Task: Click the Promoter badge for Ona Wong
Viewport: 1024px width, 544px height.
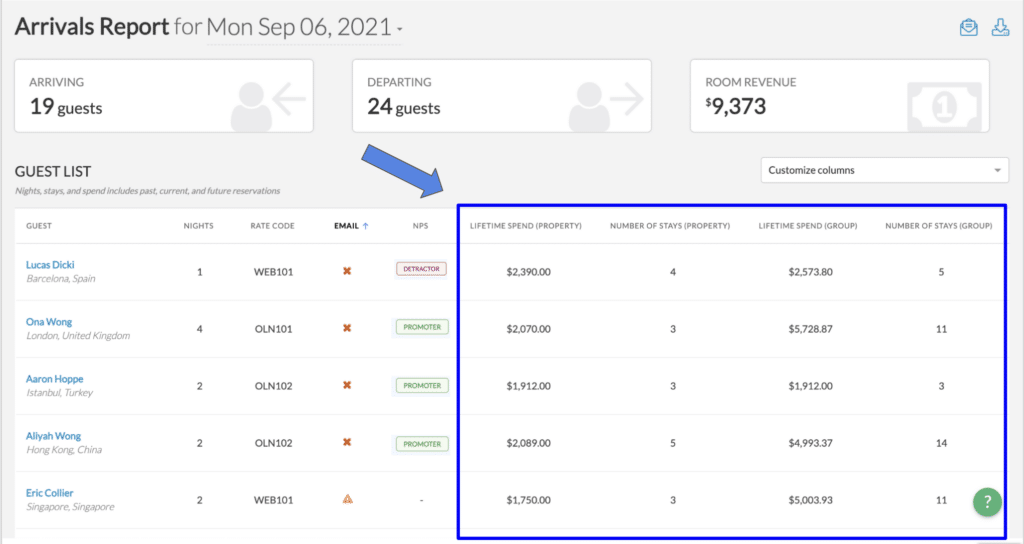Action: pyautogui.click(x=421, y=327)
